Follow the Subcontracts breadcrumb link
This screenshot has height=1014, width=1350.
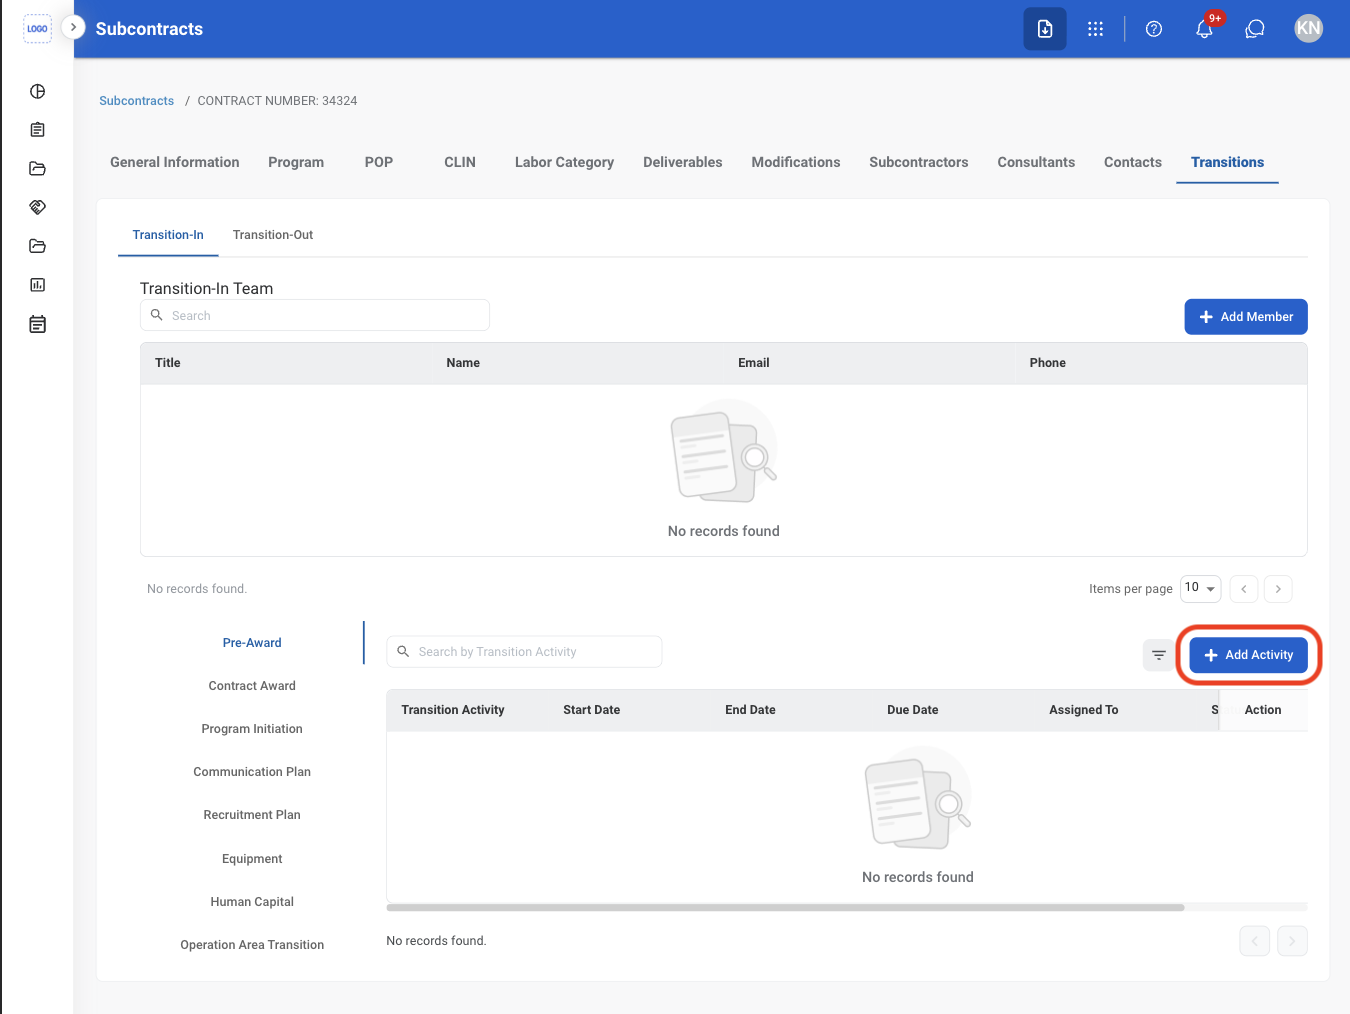tap(136, 101)
